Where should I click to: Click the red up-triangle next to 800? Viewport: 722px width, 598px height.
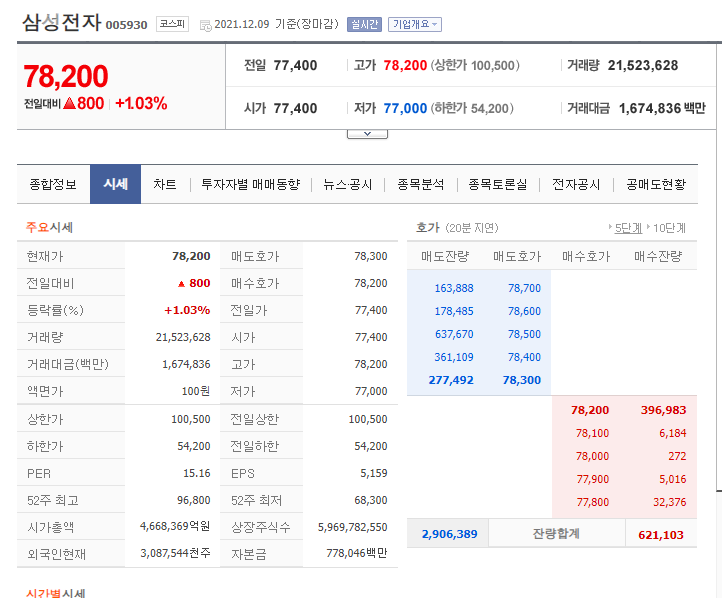pyautogui.click(x=70, y=103)
